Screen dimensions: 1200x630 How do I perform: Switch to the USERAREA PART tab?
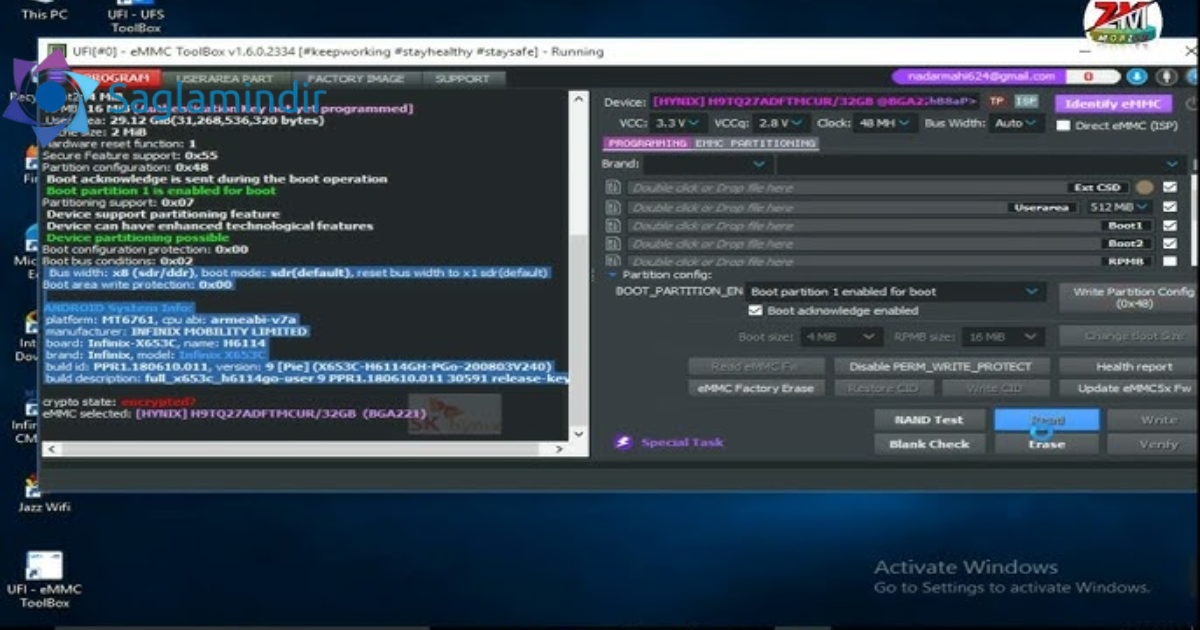pos(225,78)
